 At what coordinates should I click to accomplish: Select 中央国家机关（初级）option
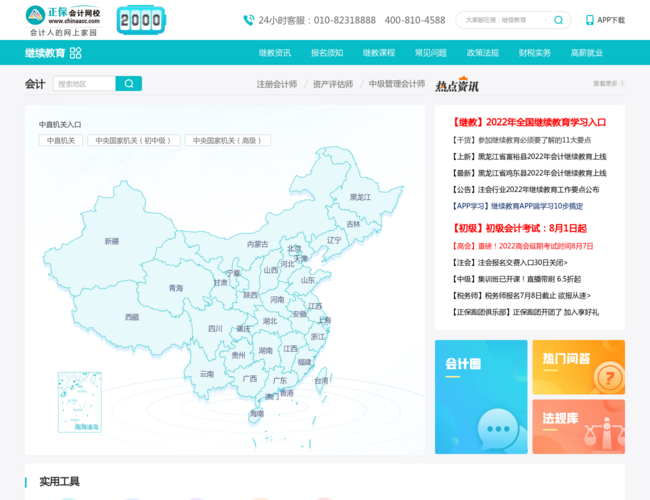pyautogui.click(x=131, y=141)
